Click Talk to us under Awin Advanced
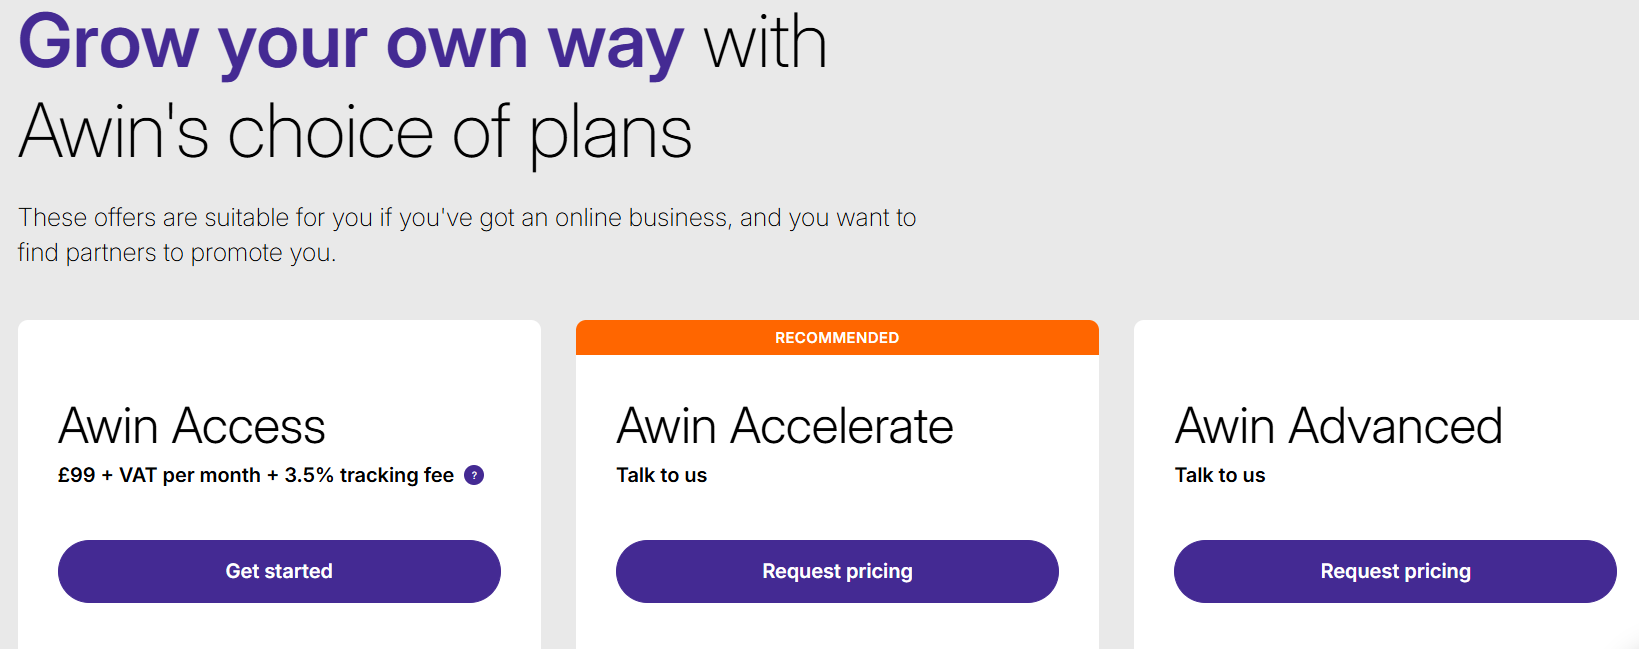Screen dimensions: 1639x649 [1219, 476]
